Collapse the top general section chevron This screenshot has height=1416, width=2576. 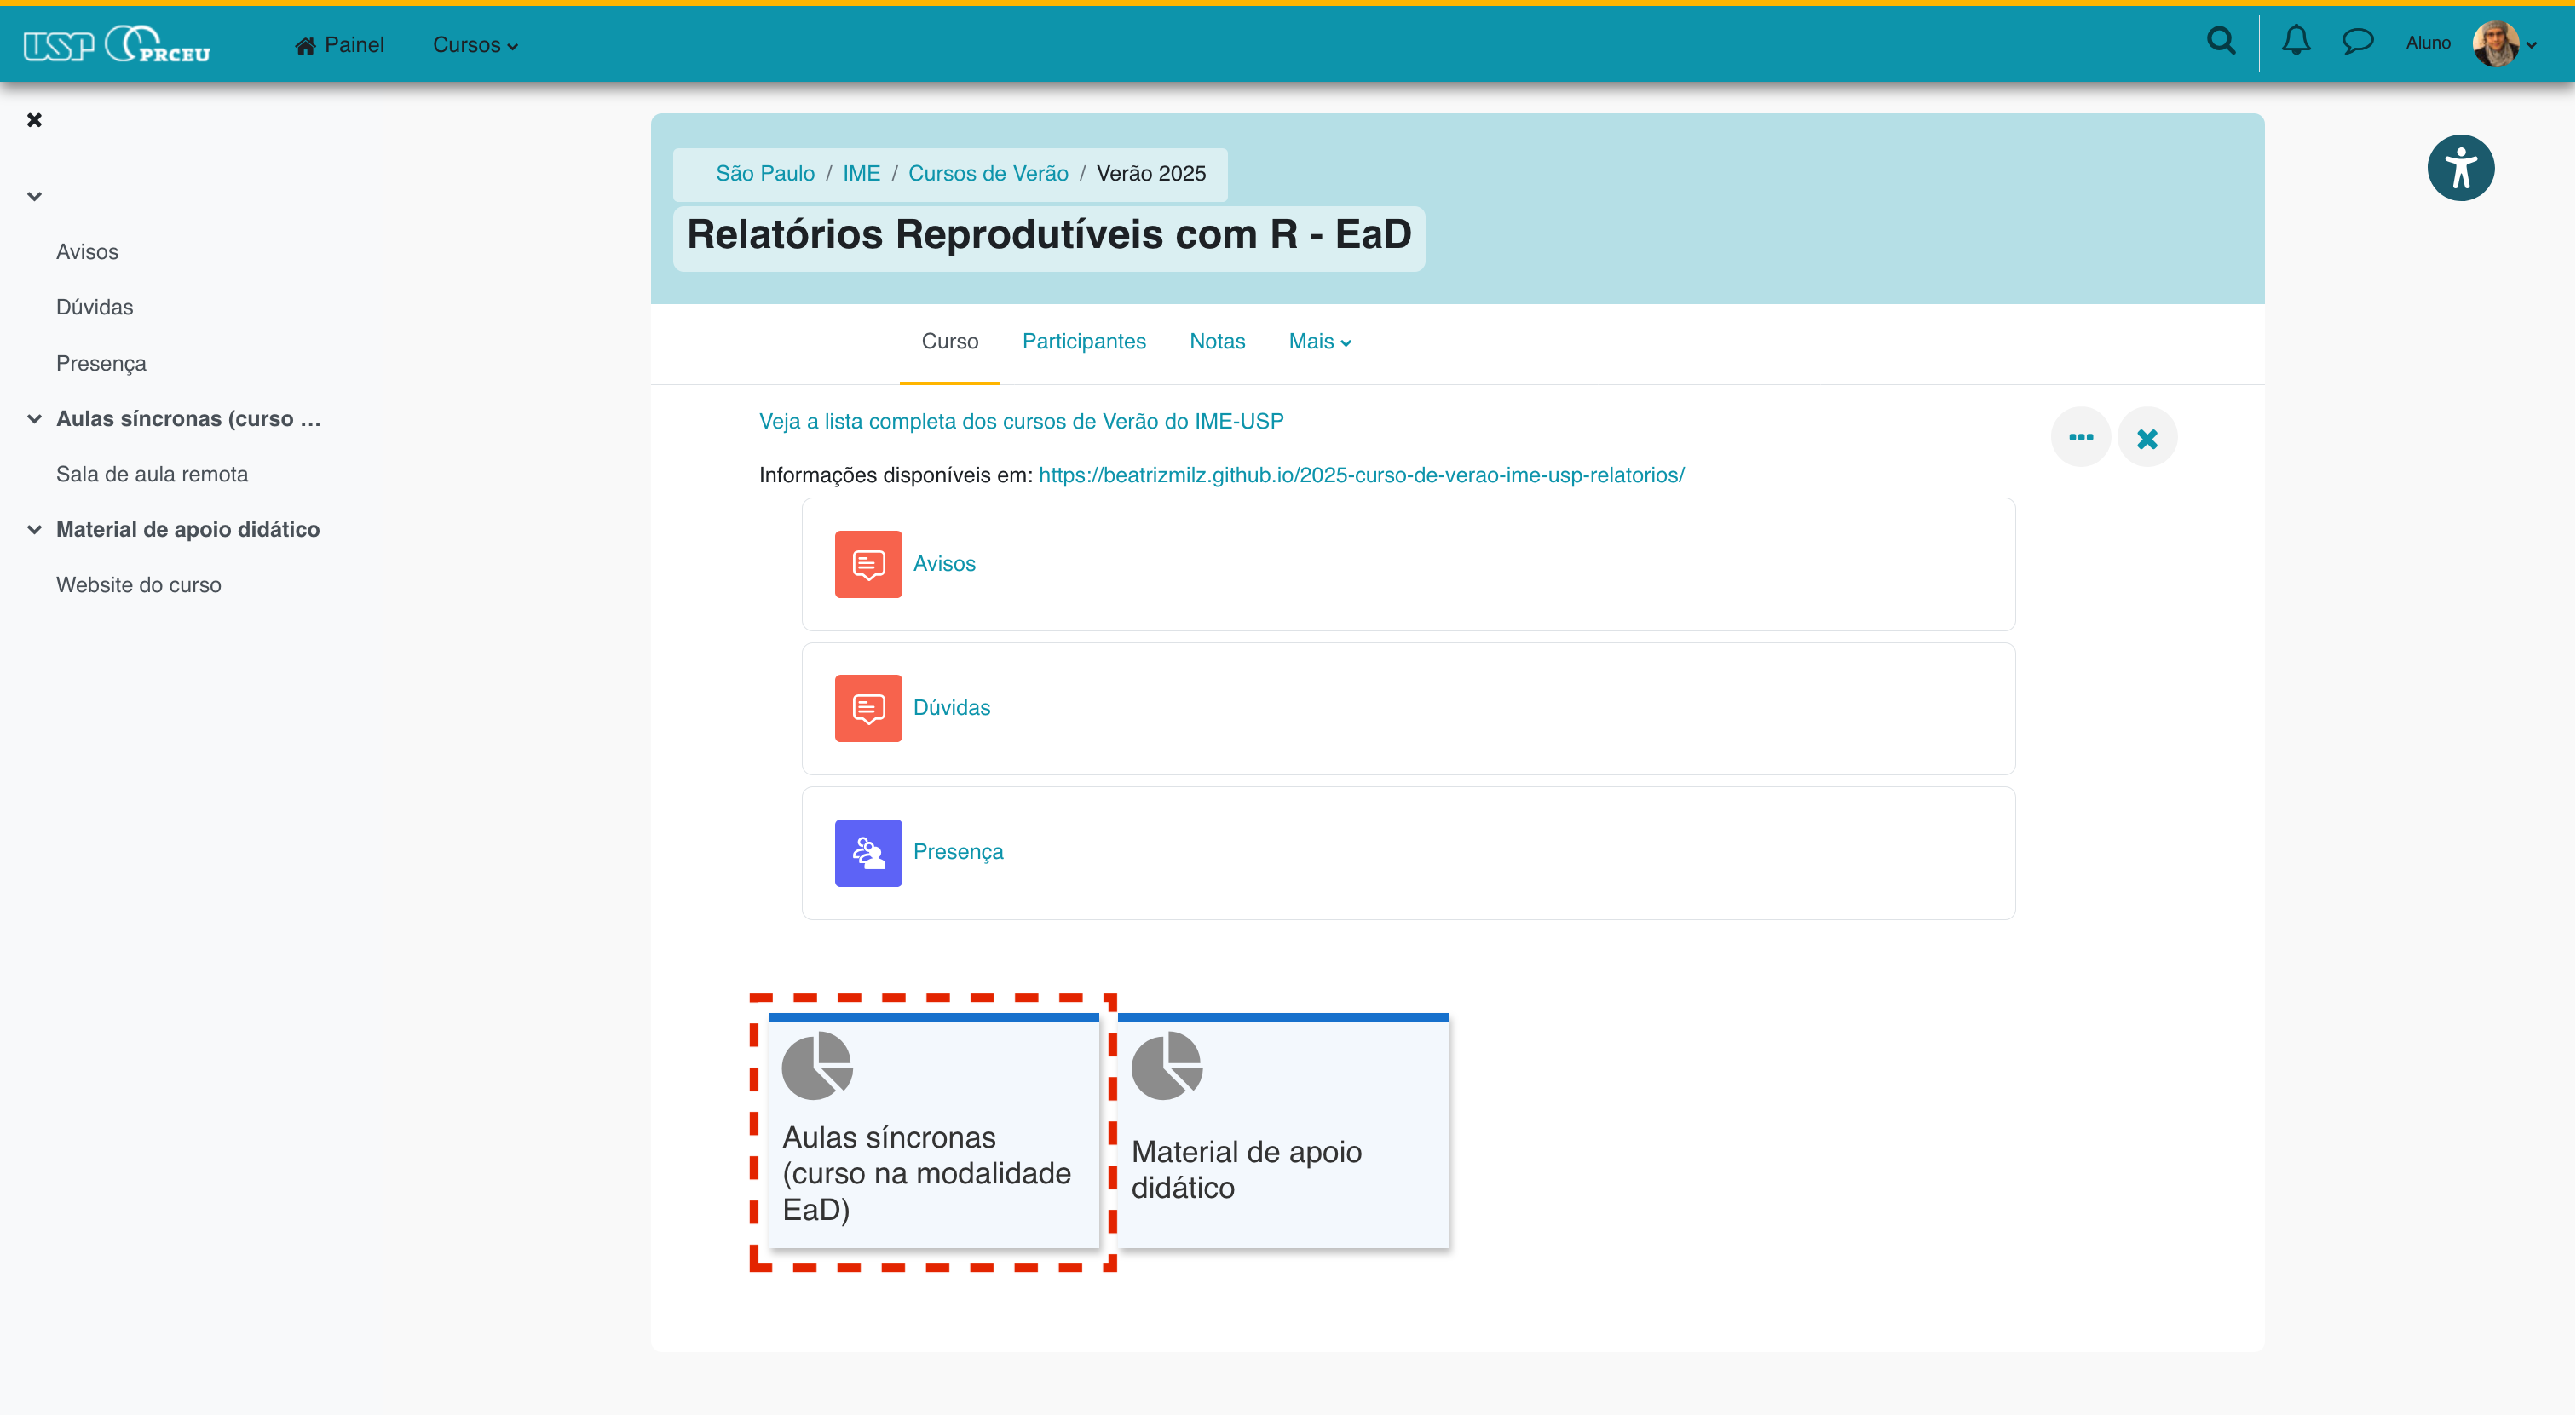[34, 196]
